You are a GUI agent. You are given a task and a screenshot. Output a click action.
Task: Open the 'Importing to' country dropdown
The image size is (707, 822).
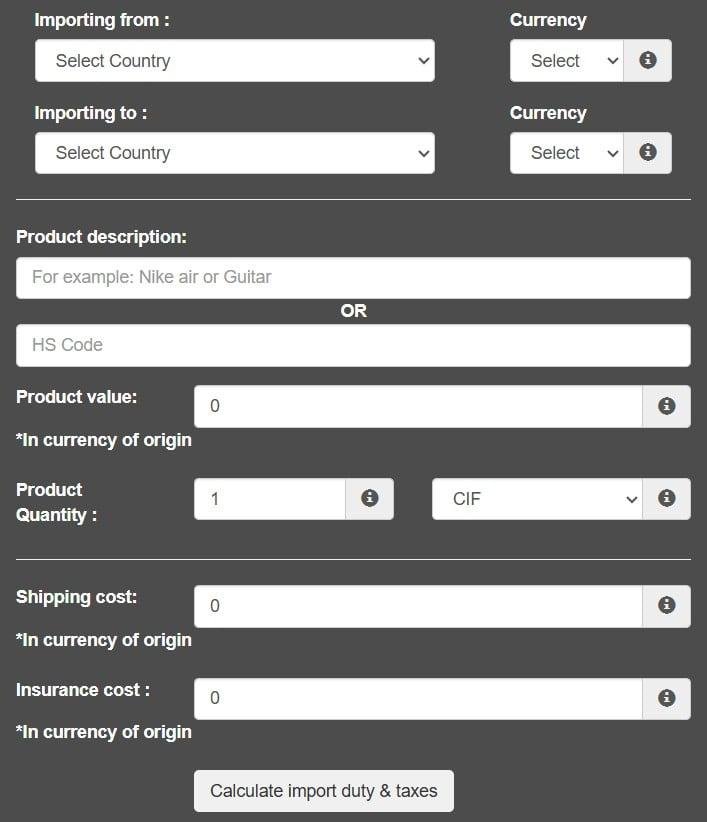tap(234, 152)
